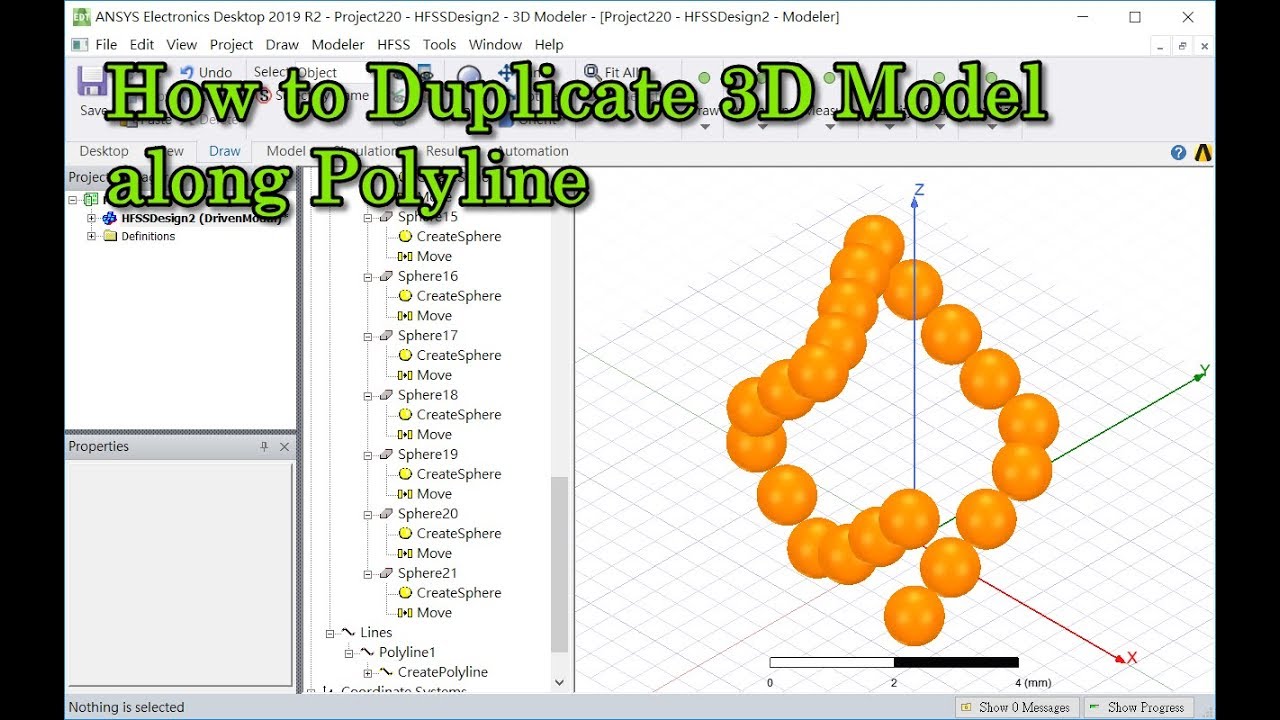Collapse the Sphere18 node

click(x=367, y=396)
